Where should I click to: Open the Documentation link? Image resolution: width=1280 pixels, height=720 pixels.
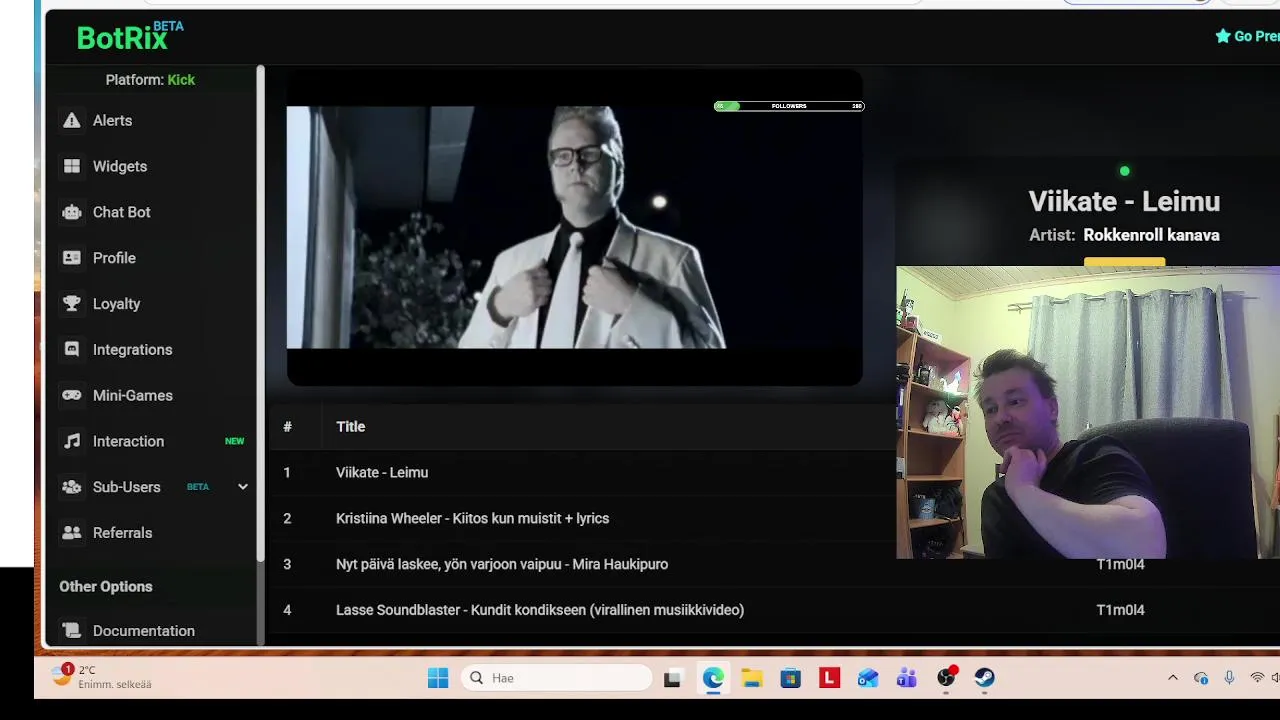click(x=144, y=631)
